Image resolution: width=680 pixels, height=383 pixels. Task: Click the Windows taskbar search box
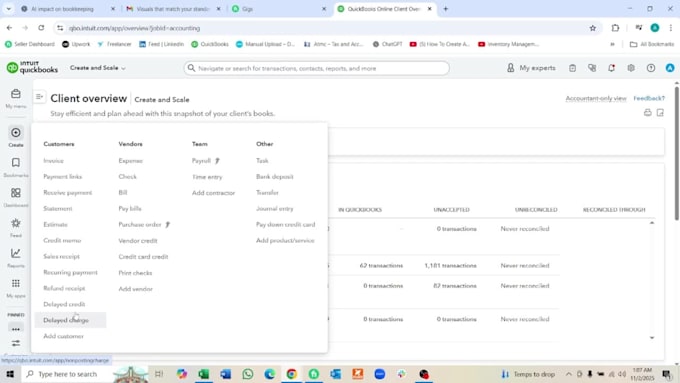coord(67,374)
